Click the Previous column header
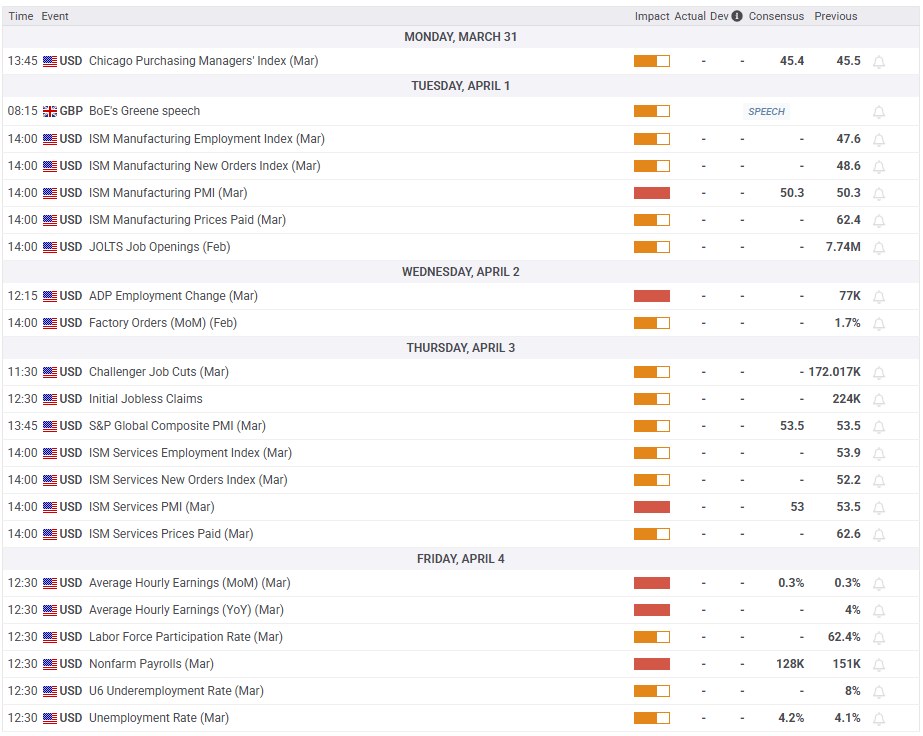Screen dimensions: 923x736 pyautogui.click(x=835, y=16)
